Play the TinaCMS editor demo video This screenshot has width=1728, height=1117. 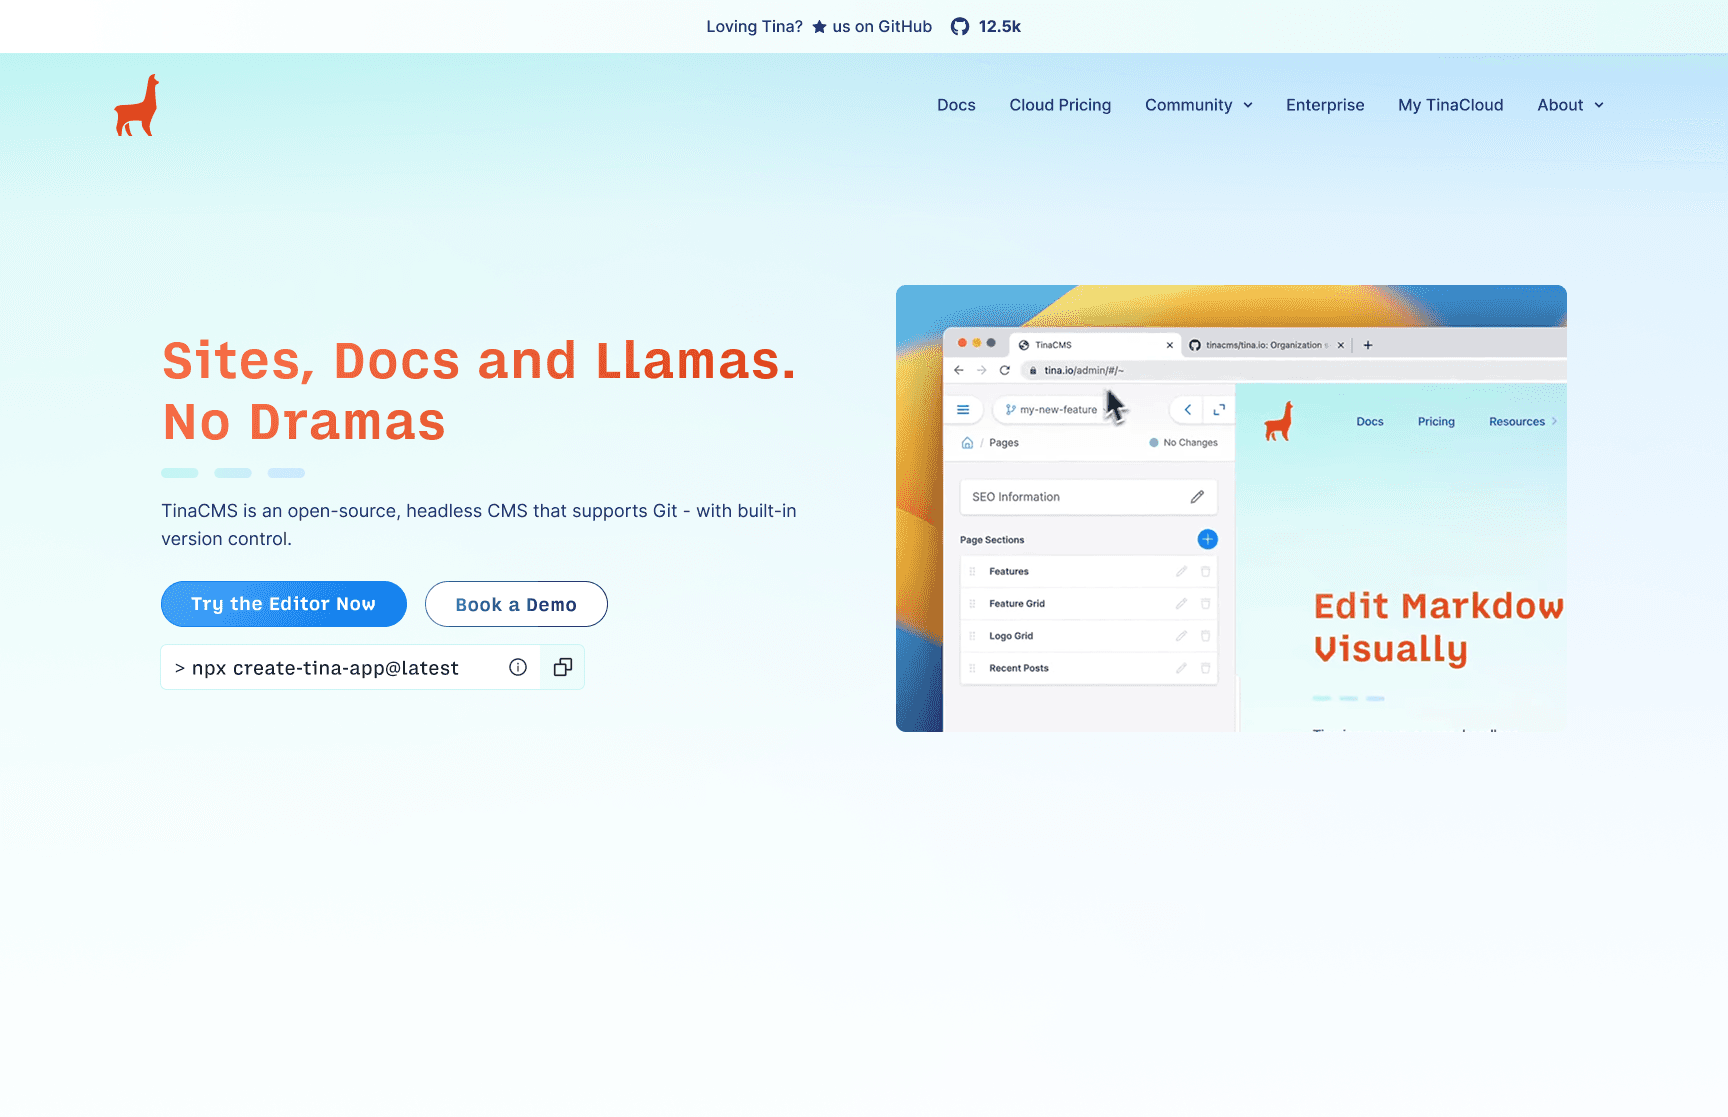coord(1231,508)
